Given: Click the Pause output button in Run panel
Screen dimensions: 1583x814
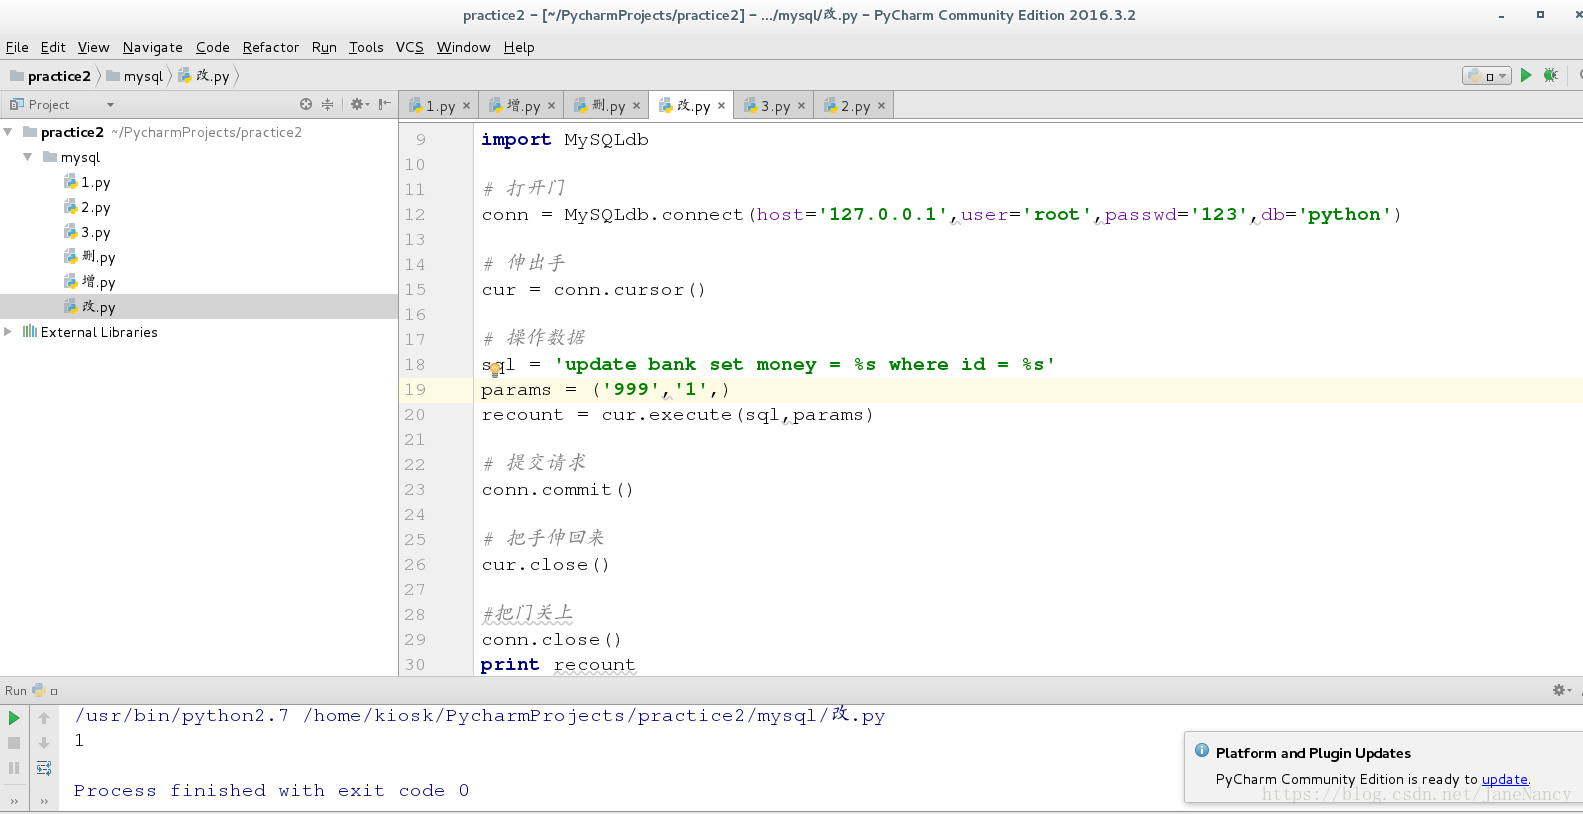Looking at the screenshot, I should 14,768.
